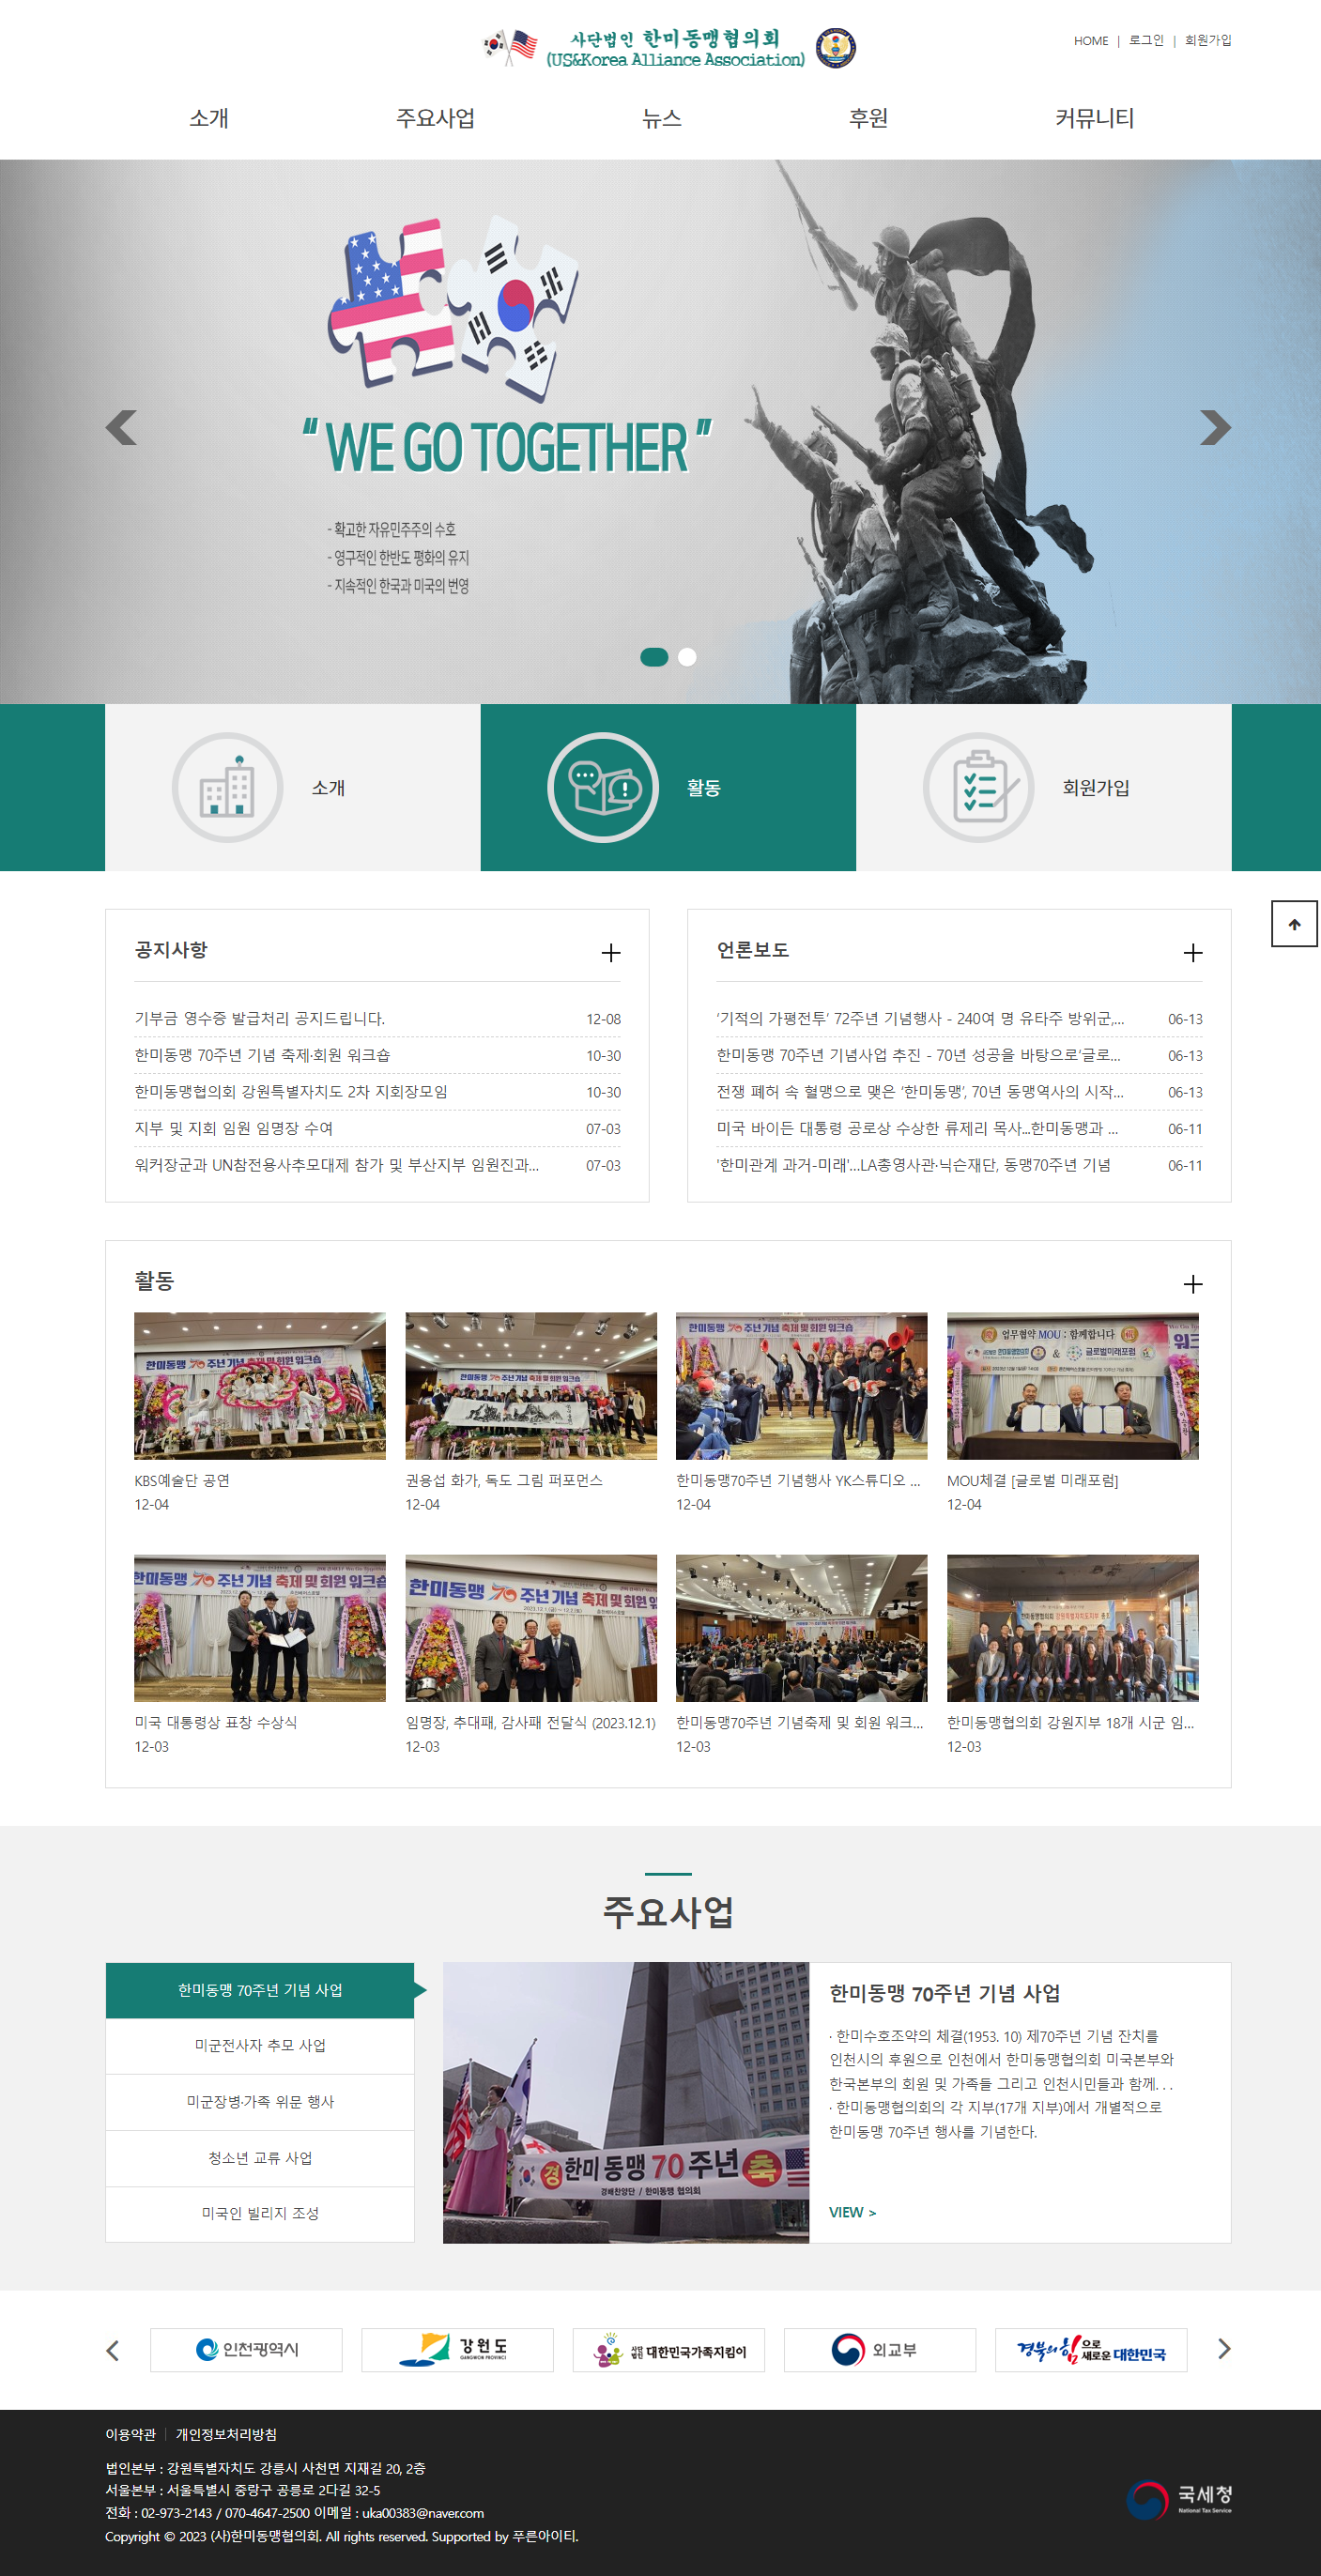Click the scroll-to-top arrow button
1321x2576 pixels.
point(1294,924)
